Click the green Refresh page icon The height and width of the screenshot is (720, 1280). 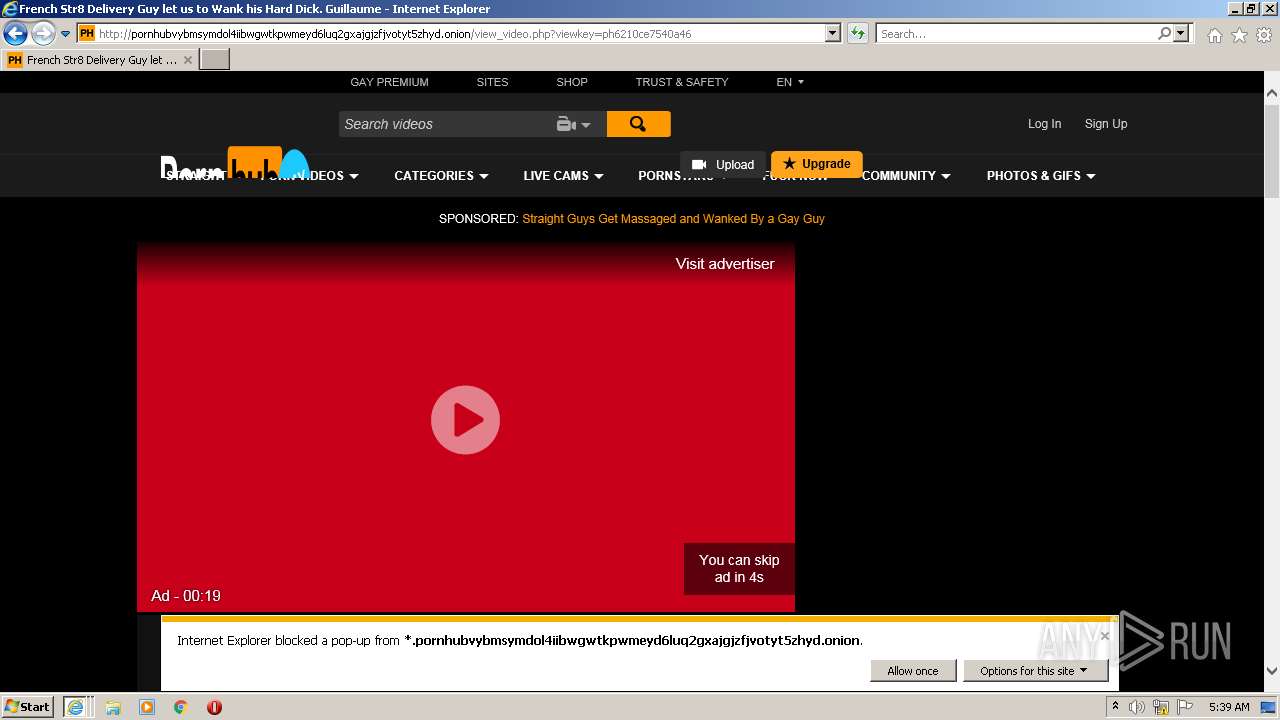(858, 34)
